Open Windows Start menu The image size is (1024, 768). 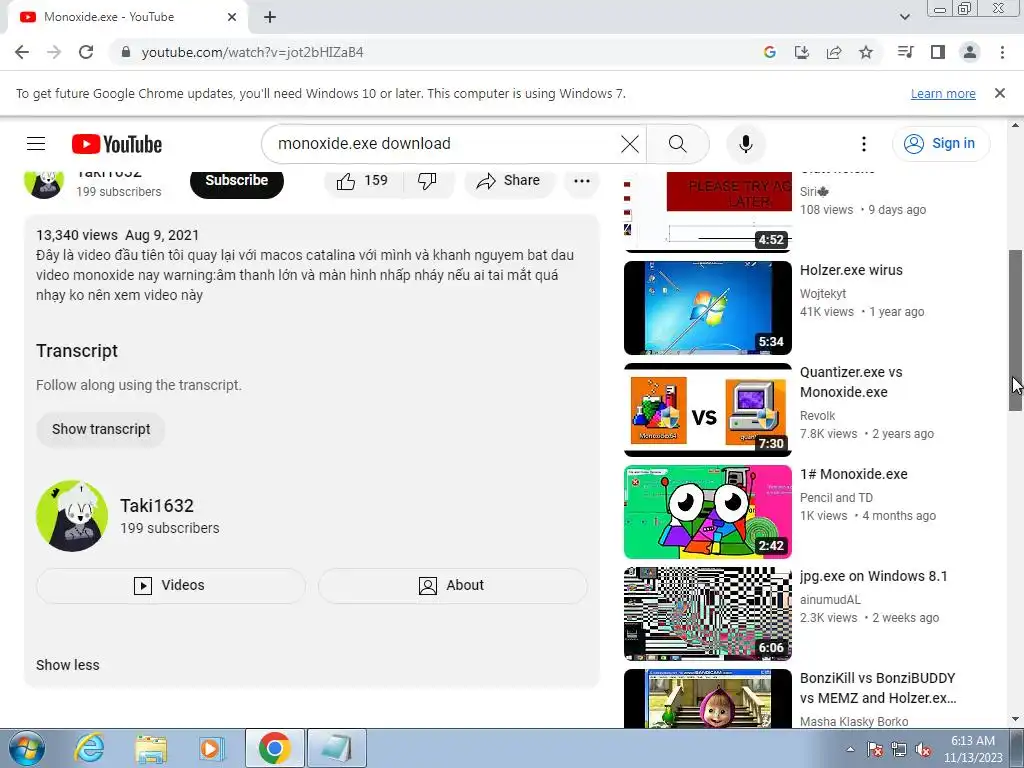tap(27, 748)
